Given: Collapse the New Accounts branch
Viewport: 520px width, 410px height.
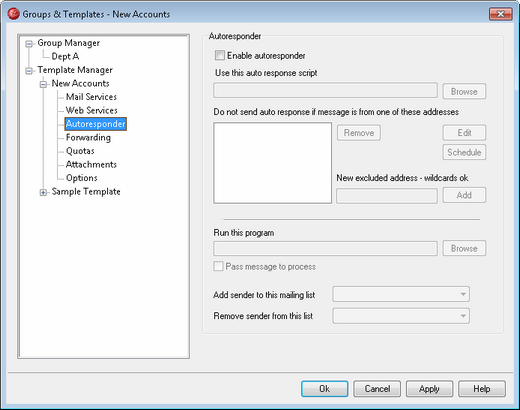Looking at the screenshot, I should [43, 84].
